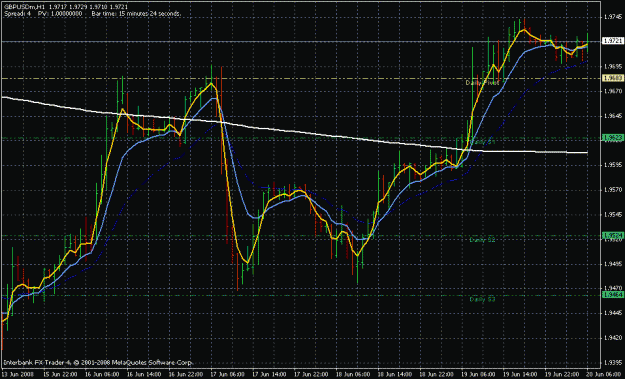Click the 1.9470 price scale value

coord(613,288)
